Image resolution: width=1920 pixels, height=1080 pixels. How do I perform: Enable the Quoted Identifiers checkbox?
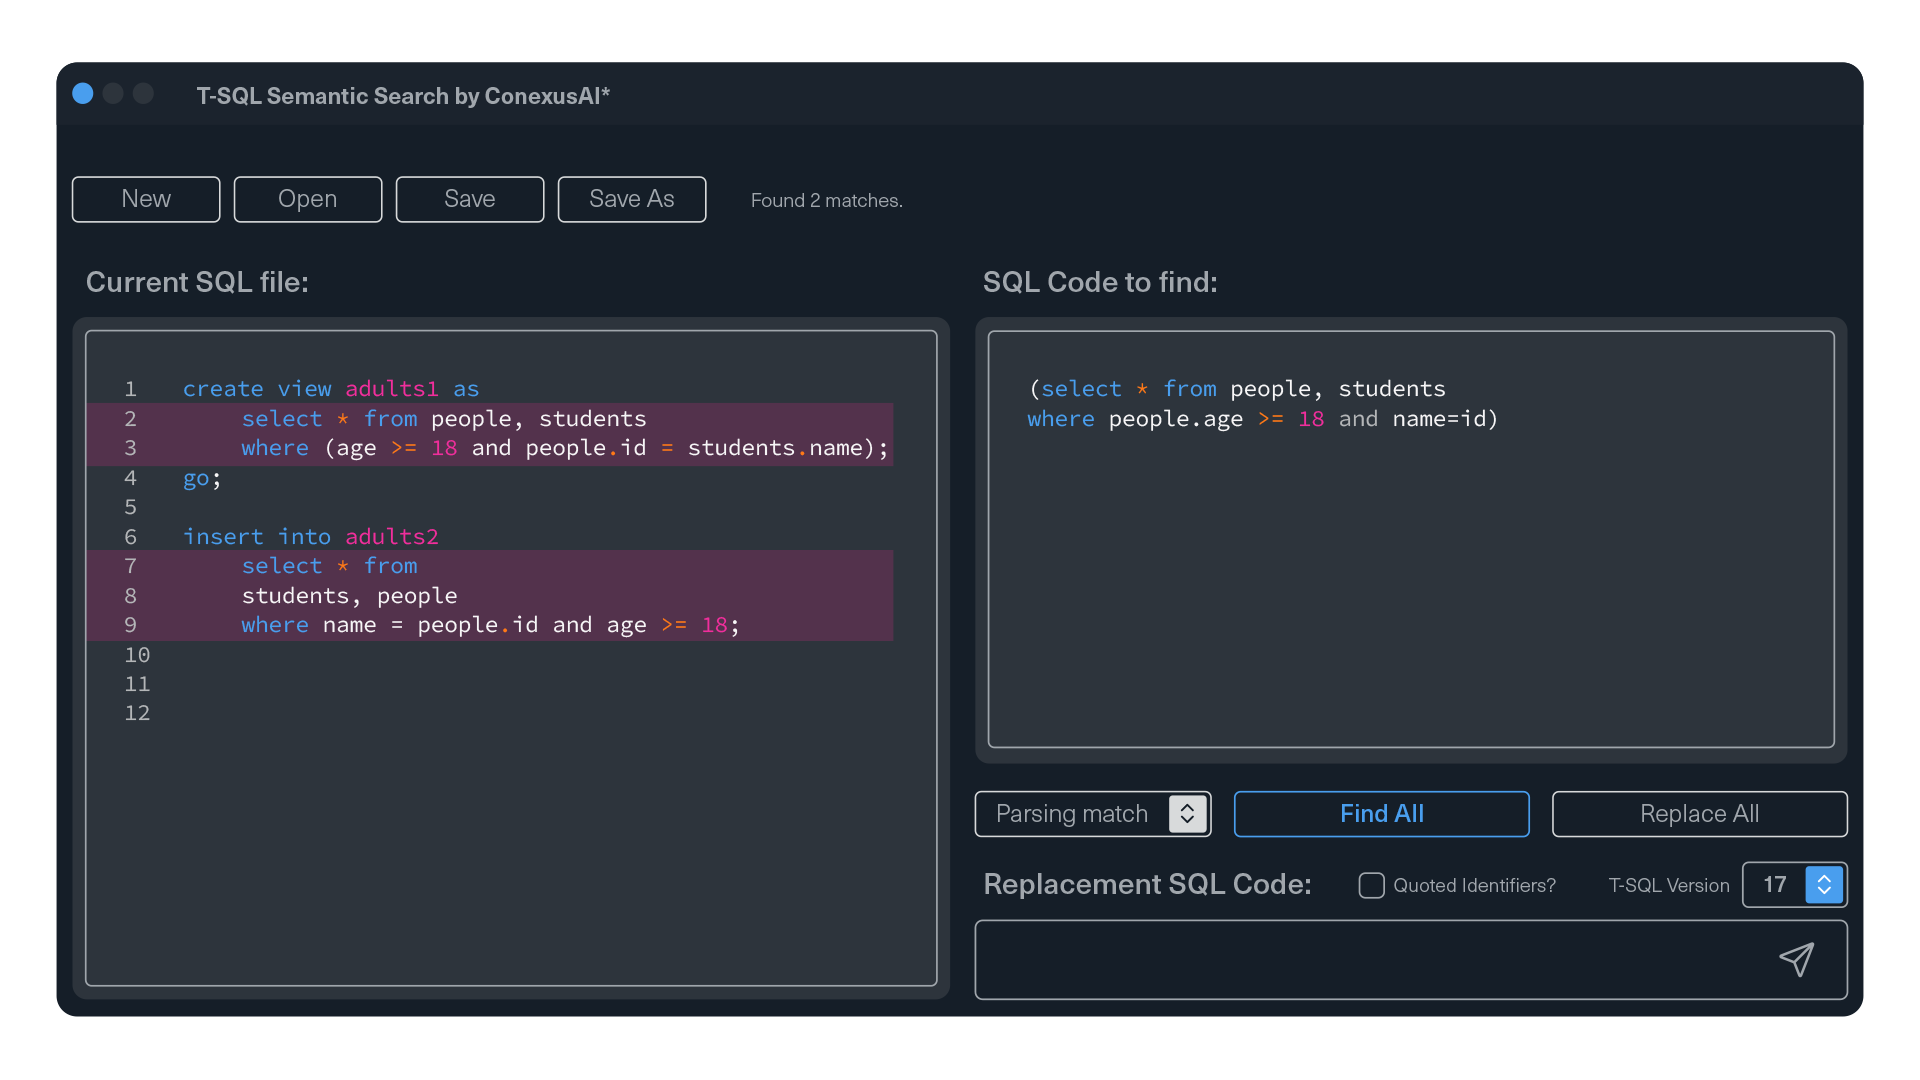pos(1371,885)
